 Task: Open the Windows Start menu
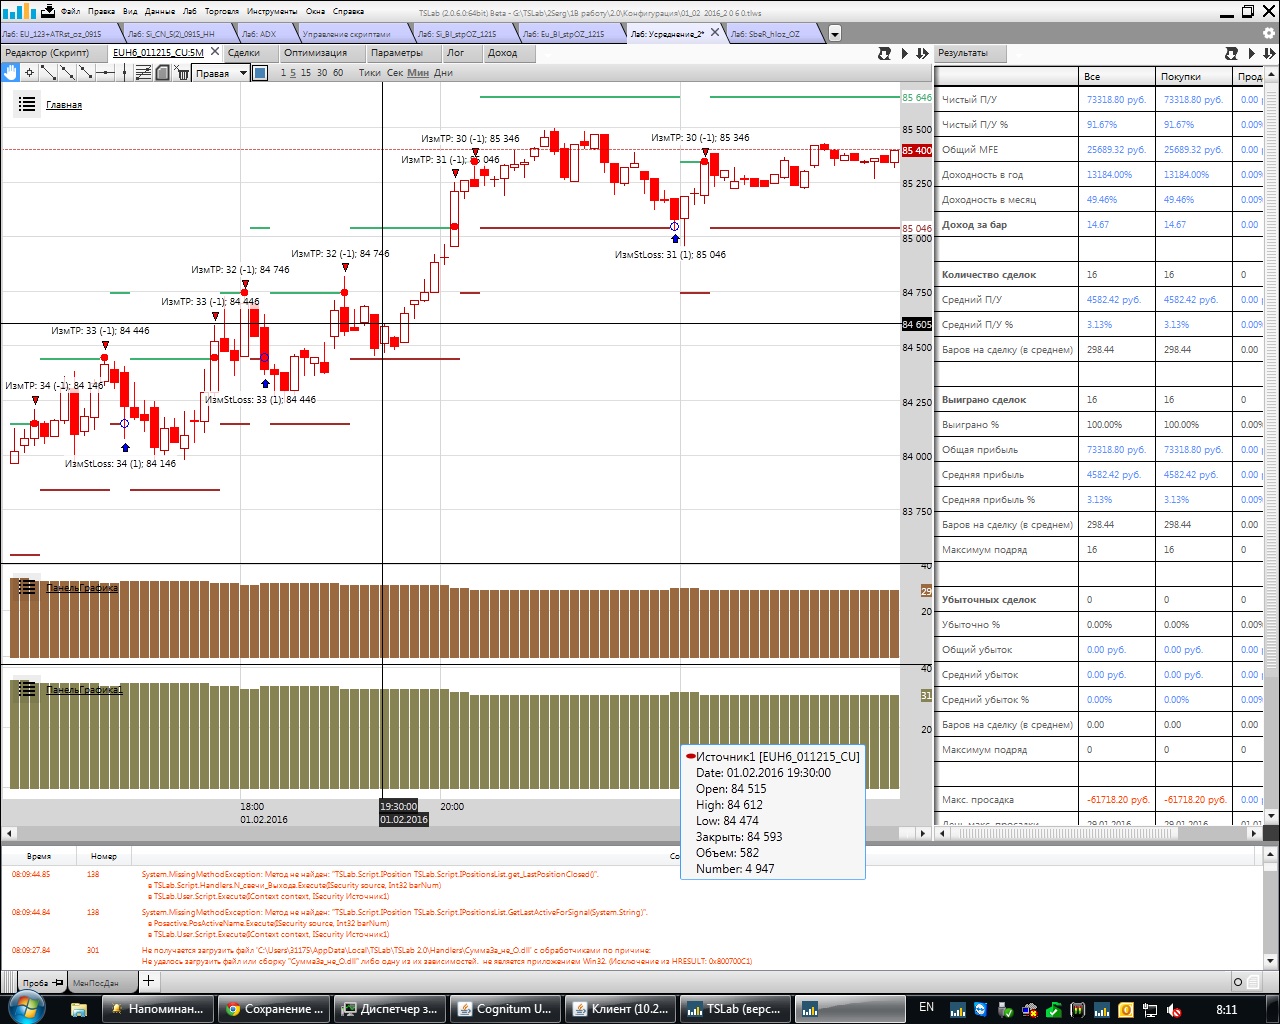[25, 1008]
